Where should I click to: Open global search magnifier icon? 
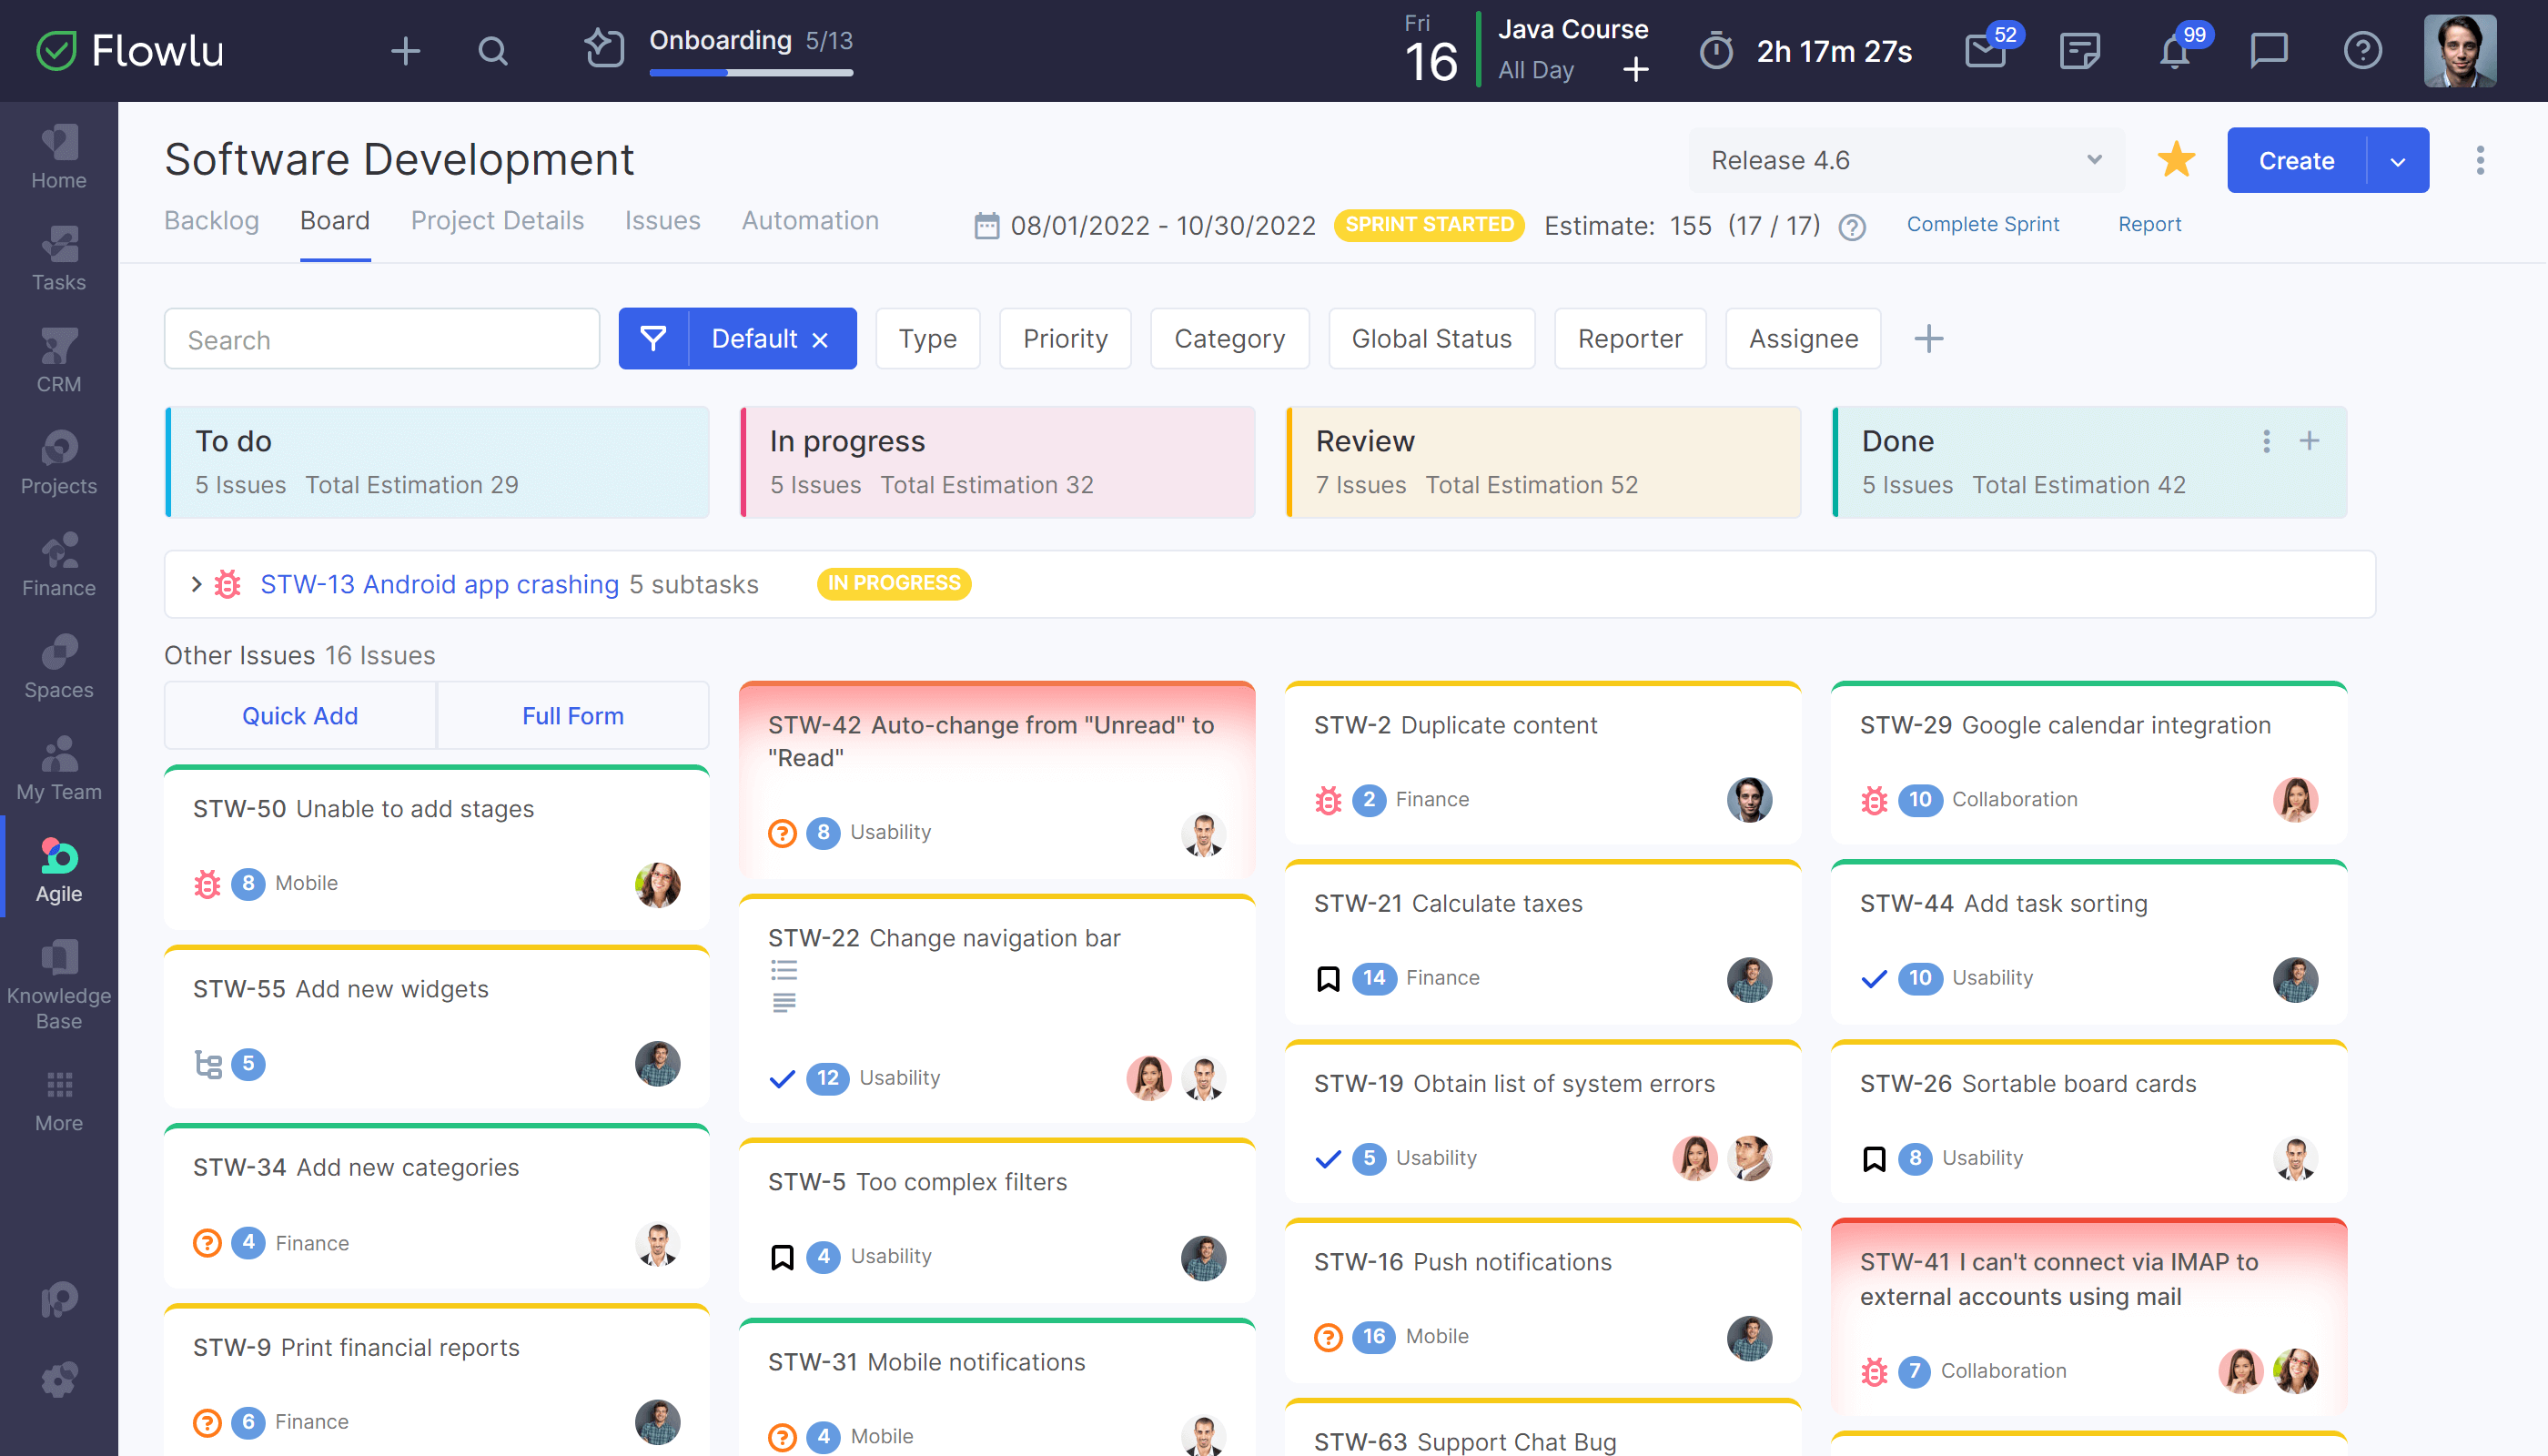point(493,51)
